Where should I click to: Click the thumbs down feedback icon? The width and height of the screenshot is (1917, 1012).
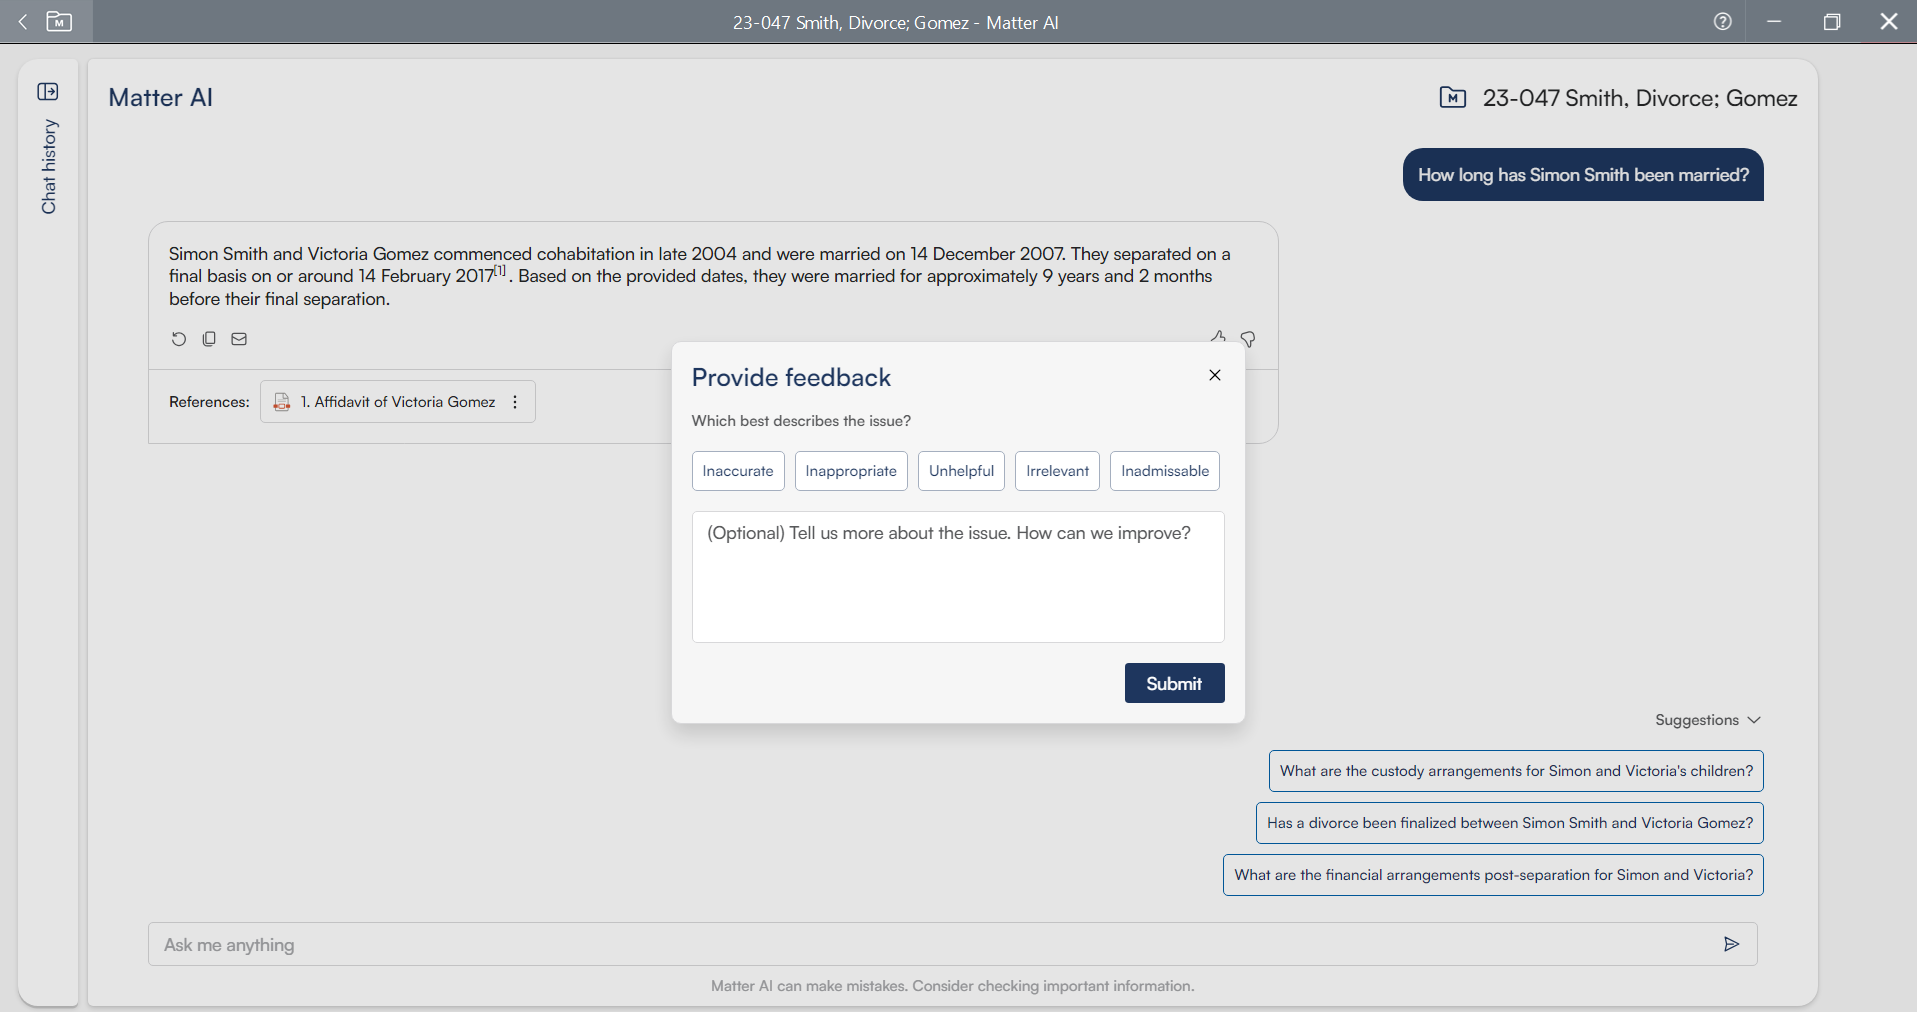(1248, 339)
